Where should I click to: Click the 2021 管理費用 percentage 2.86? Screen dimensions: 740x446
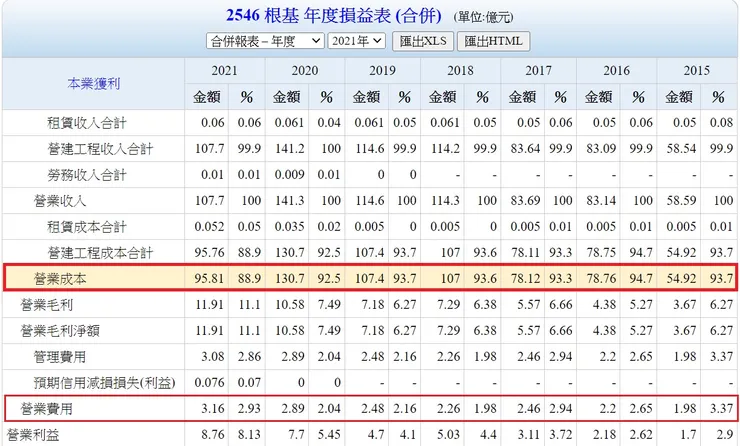point(249,356)
